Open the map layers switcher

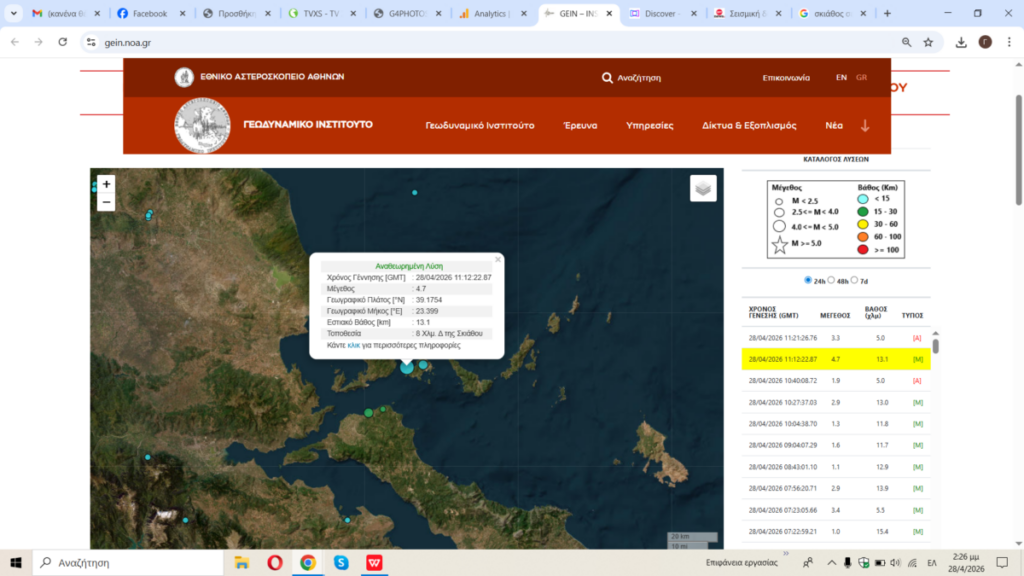point(703,188)
